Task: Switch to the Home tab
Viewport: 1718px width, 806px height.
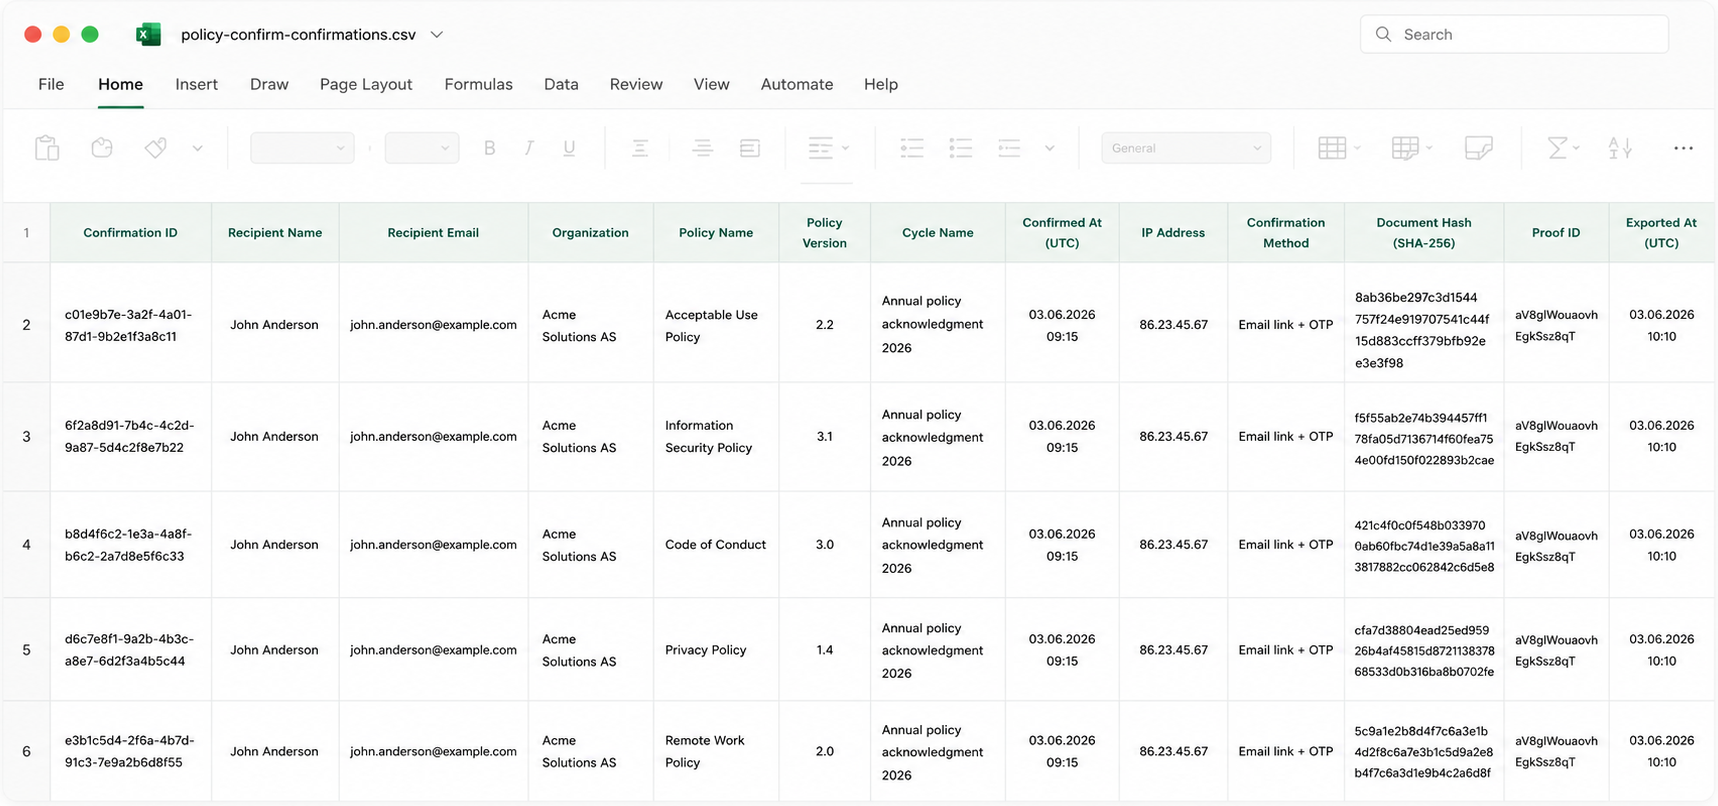Action: click(120, 84)
